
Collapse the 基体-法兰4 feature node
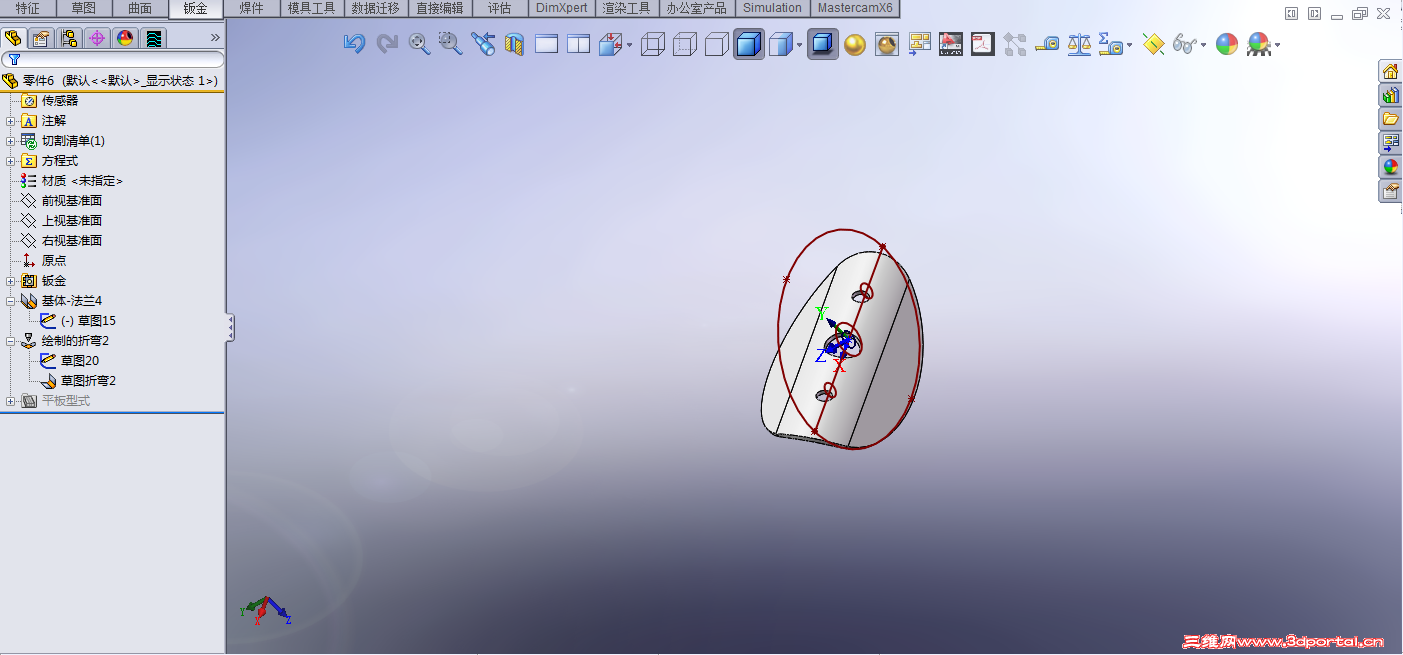tap(11, 301)
